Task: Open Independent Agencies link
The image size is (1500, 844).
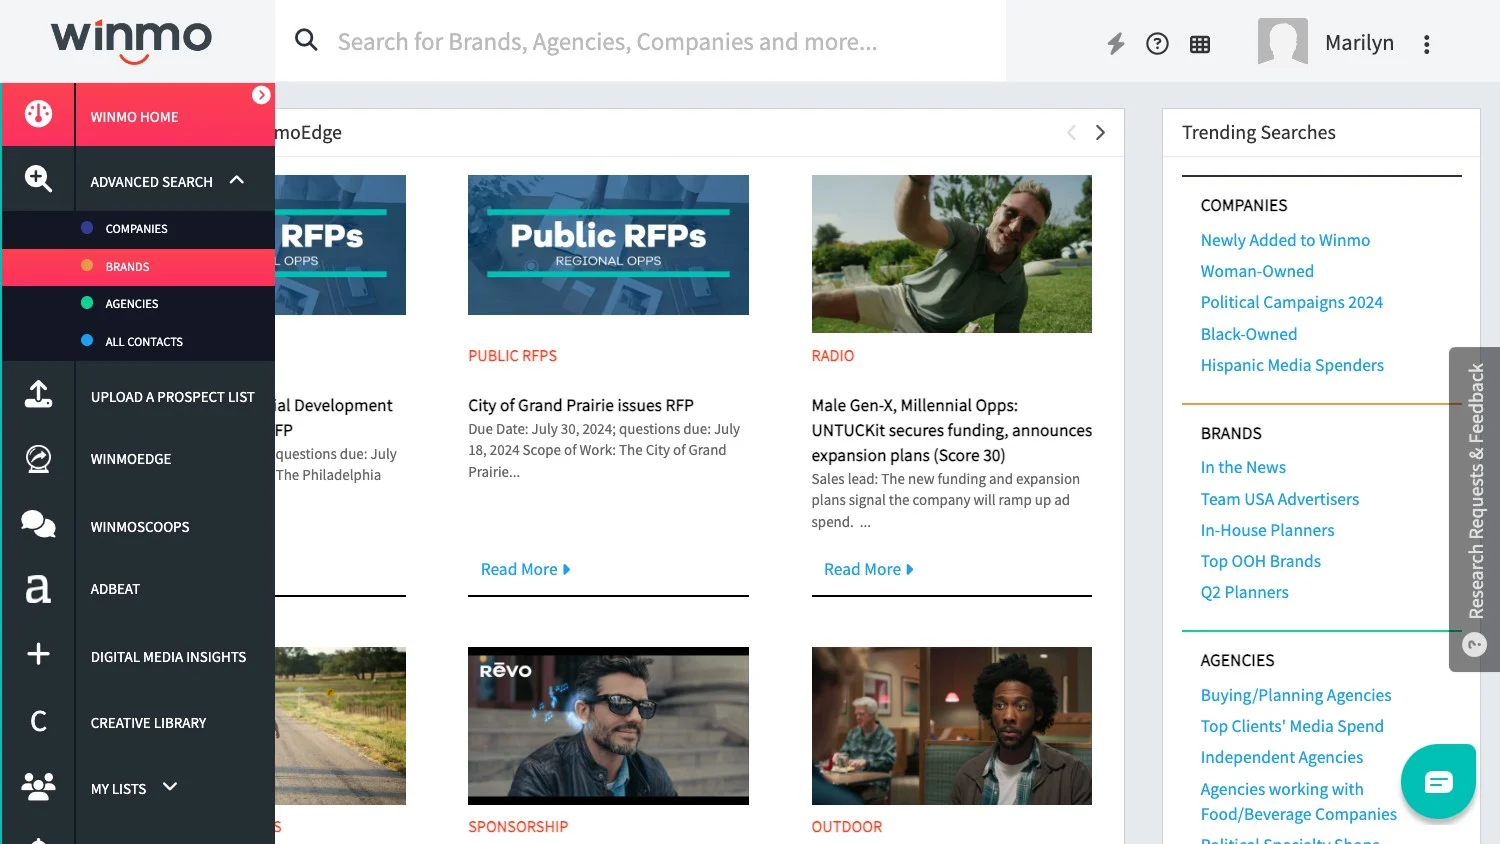Action: (x=1282, y=757)
